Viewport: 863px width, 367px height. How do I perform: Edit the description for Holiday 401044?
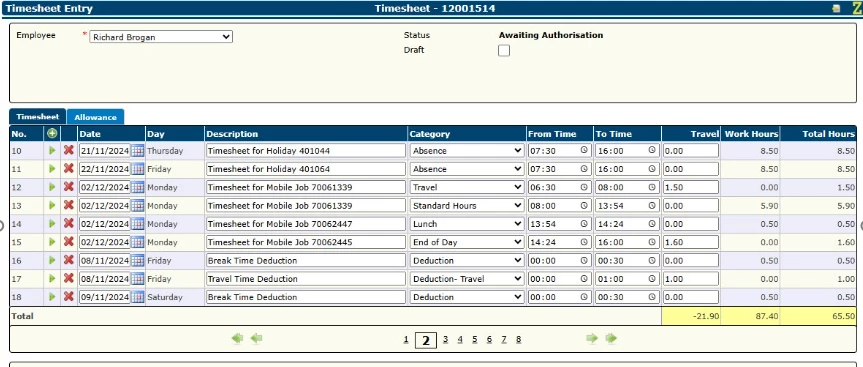click(x=306, y=151)
